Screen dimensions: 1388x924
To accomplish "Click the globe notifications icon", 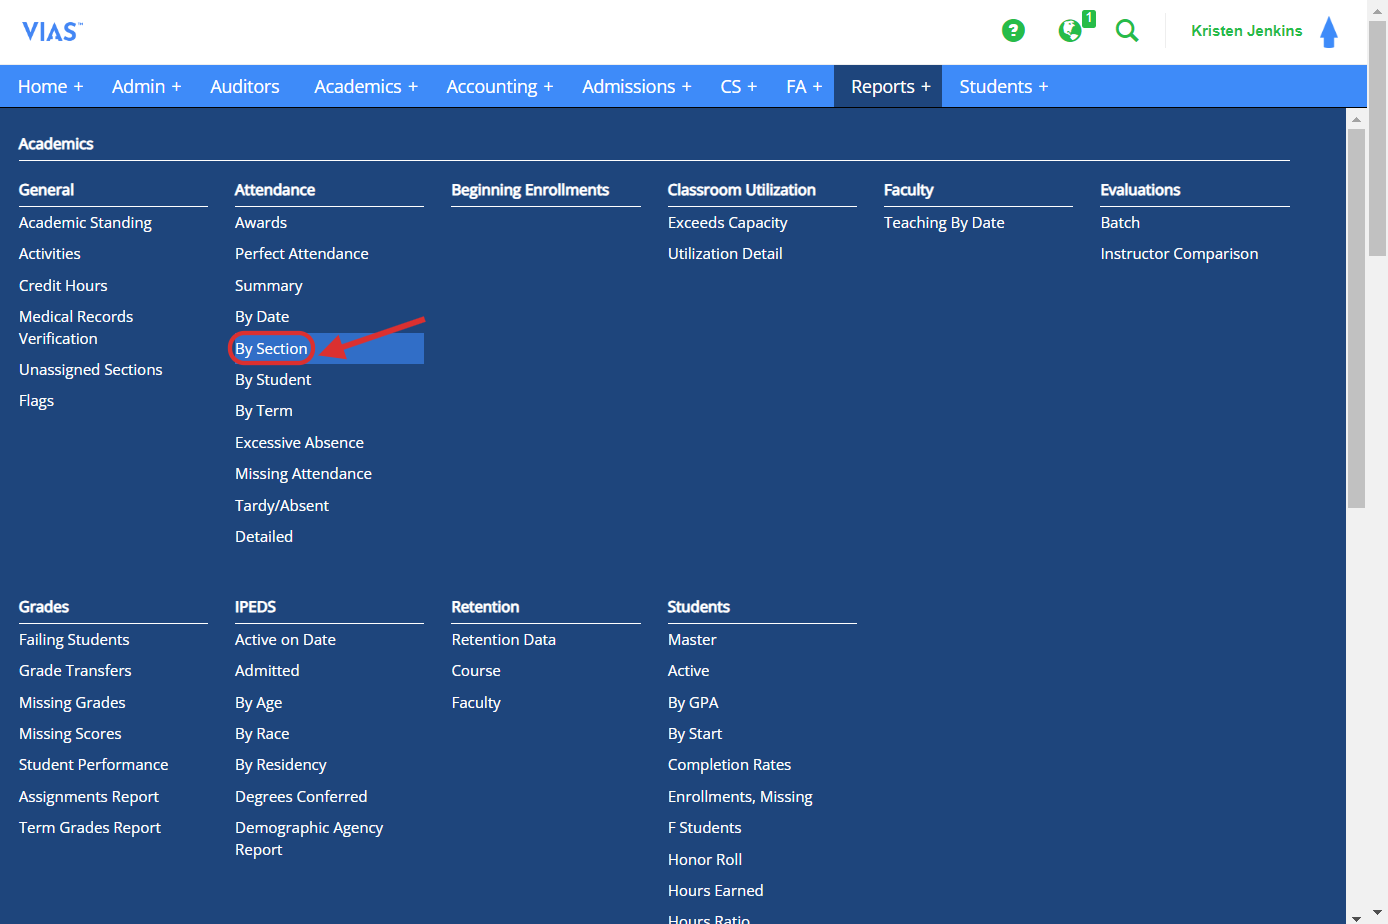I will tap(1068, 31).
